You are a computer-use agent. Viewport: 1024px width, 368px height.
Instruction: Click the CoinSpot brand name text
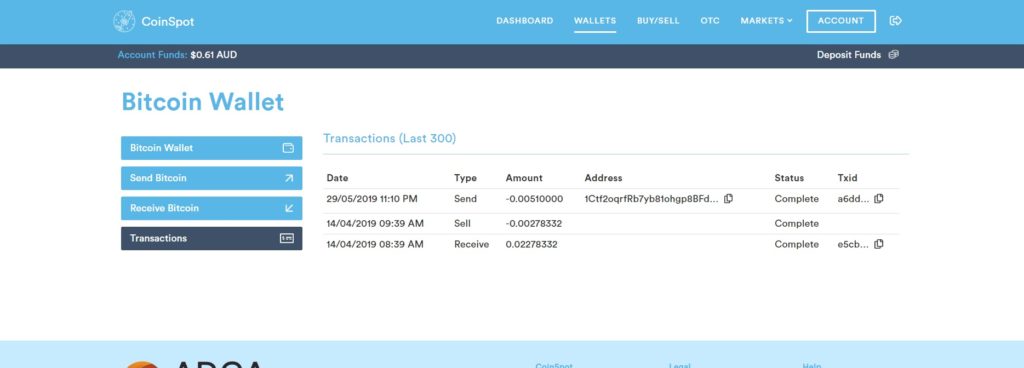[x=168, y=22]
